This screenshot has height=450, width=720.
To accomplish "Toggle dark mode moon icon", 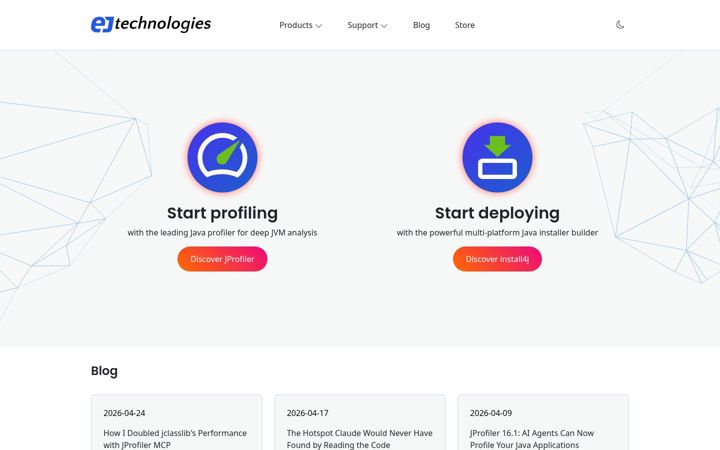I will point(620,25).
